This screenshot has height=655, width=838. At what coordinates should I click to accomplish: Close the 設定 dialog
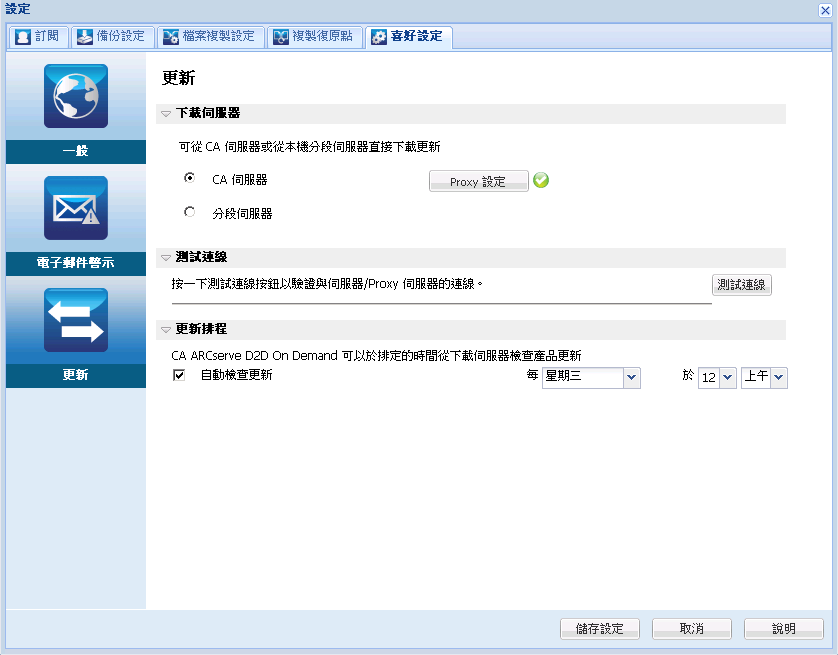tap(825, 10)
